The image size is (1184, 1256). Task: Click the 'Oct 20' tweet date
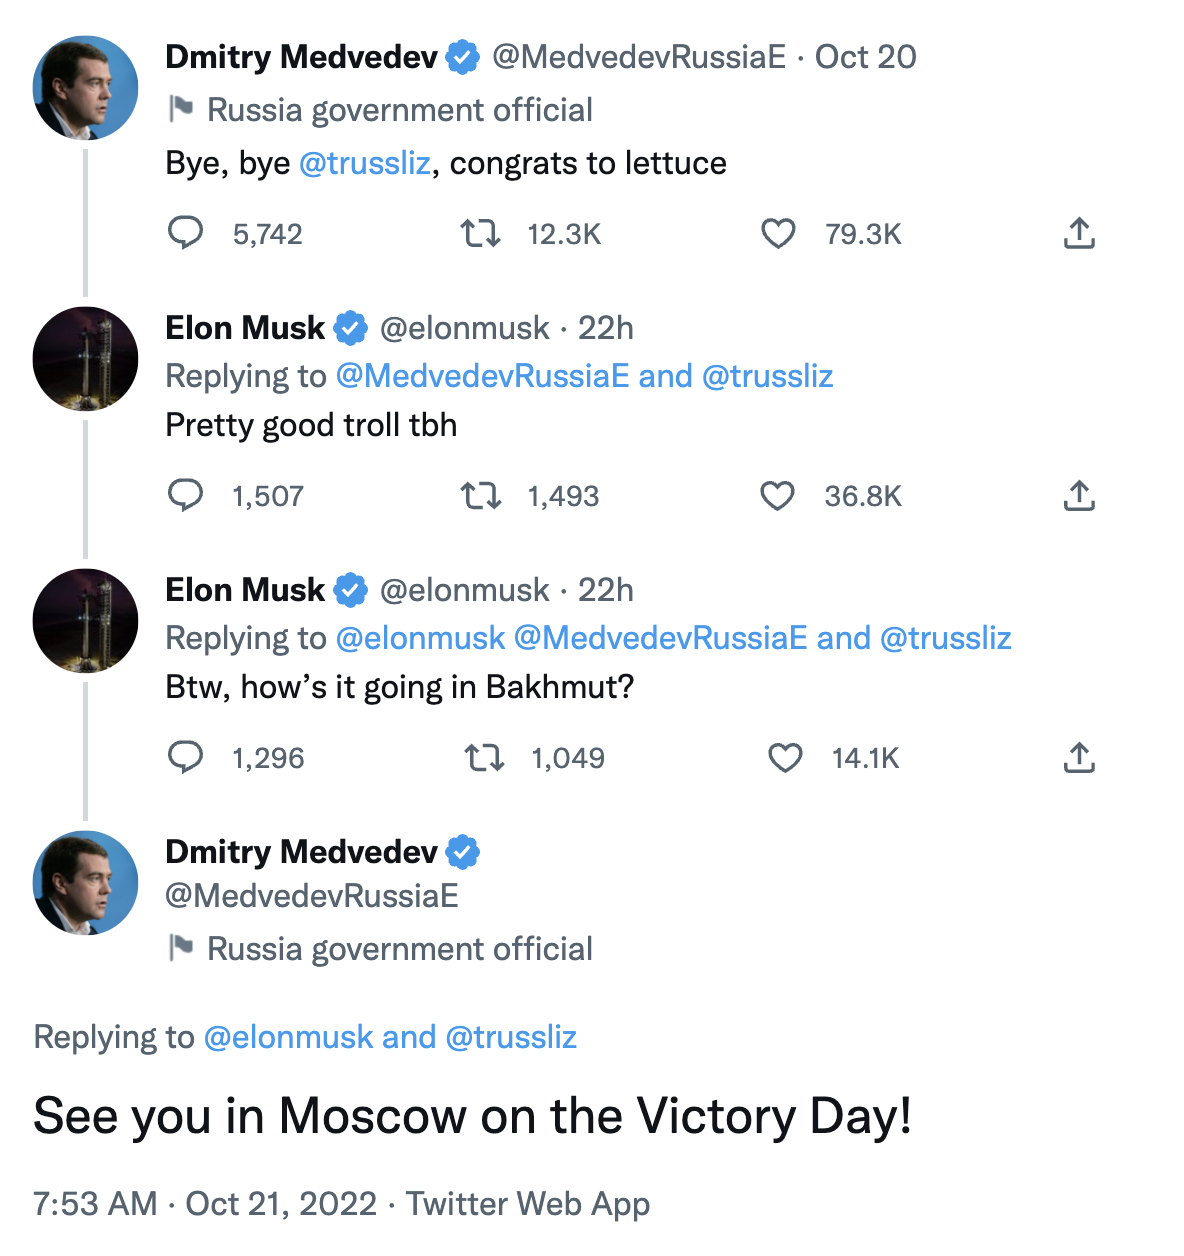pos(865,57)
